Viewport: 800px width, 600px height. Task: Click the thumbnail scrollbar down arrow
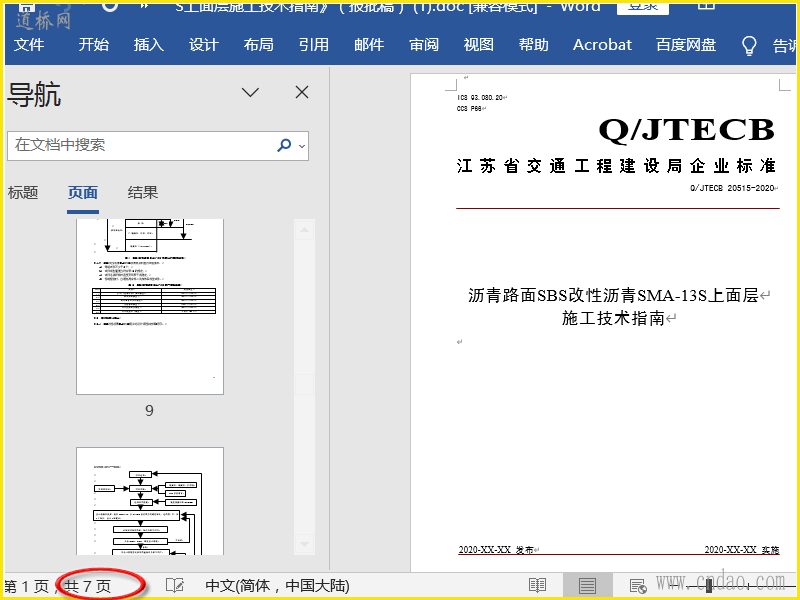click(x=304, y=544)
